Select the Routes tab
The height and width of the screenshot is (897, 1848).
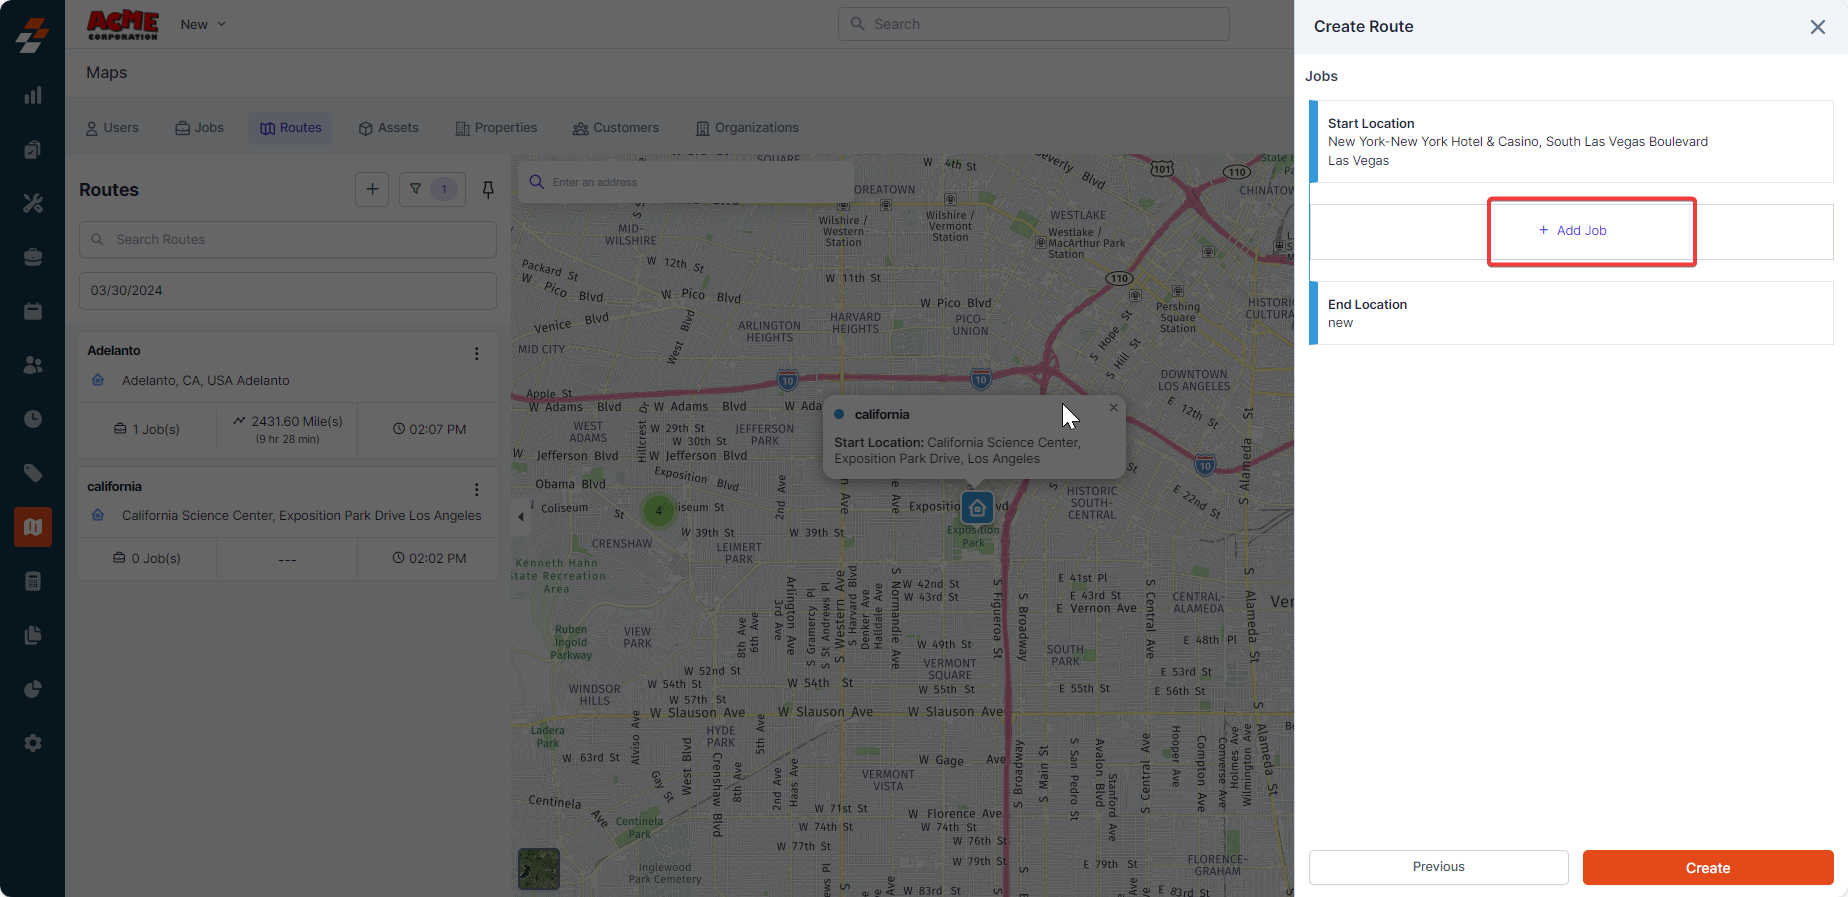(291, 128)
